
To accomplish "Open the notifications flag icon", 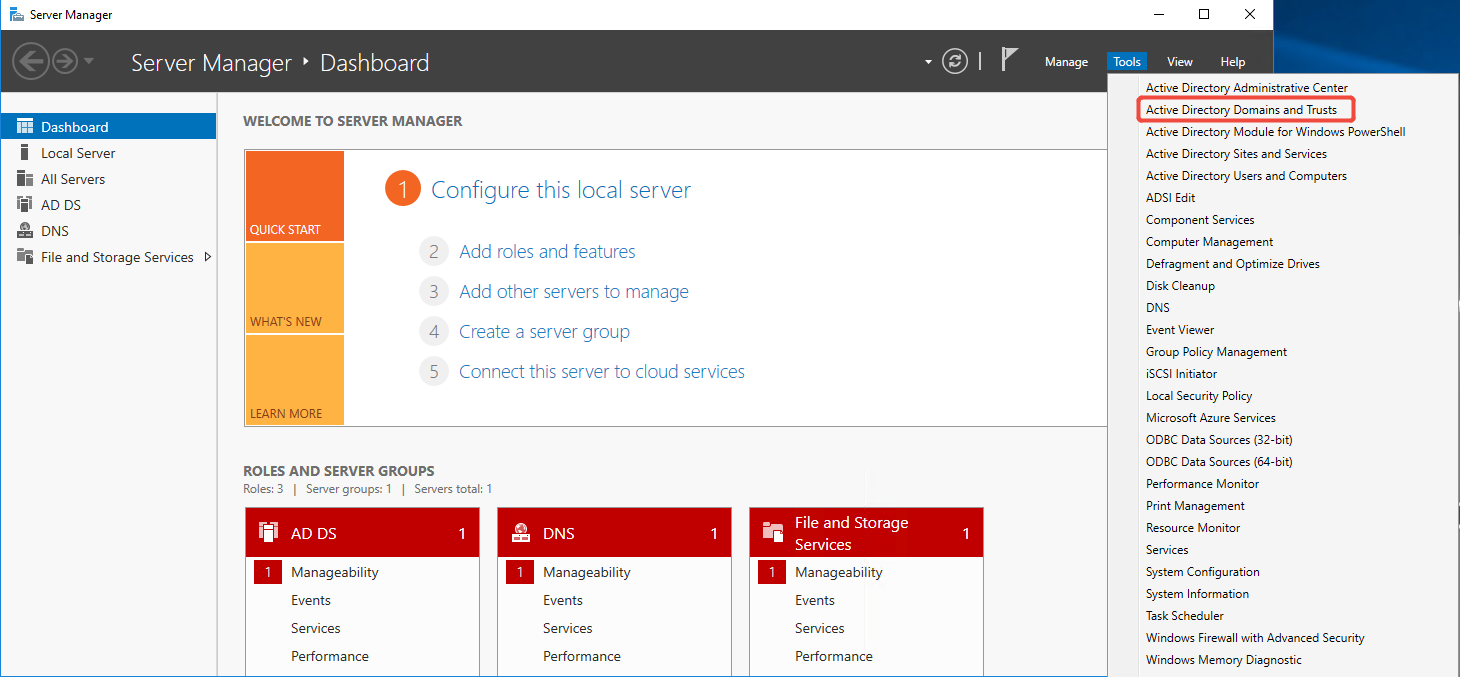I will [1009, 60].
